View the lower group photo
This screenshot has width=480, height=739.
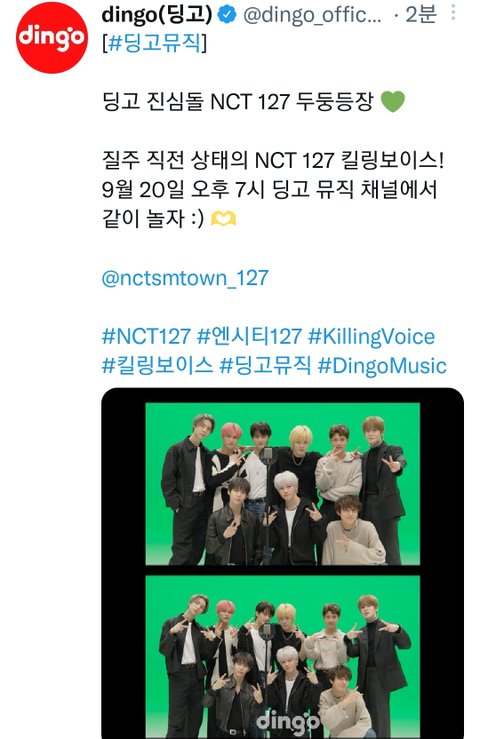click(282, 657)
